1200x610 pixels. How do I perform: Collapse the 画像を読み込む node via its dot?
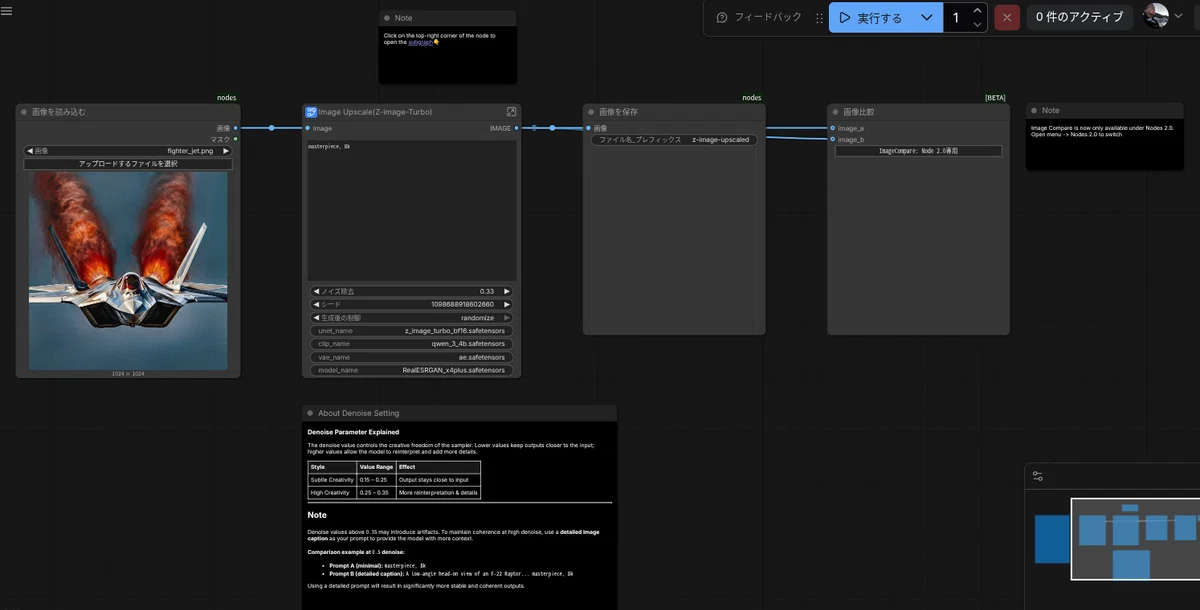tap(24, 112)
